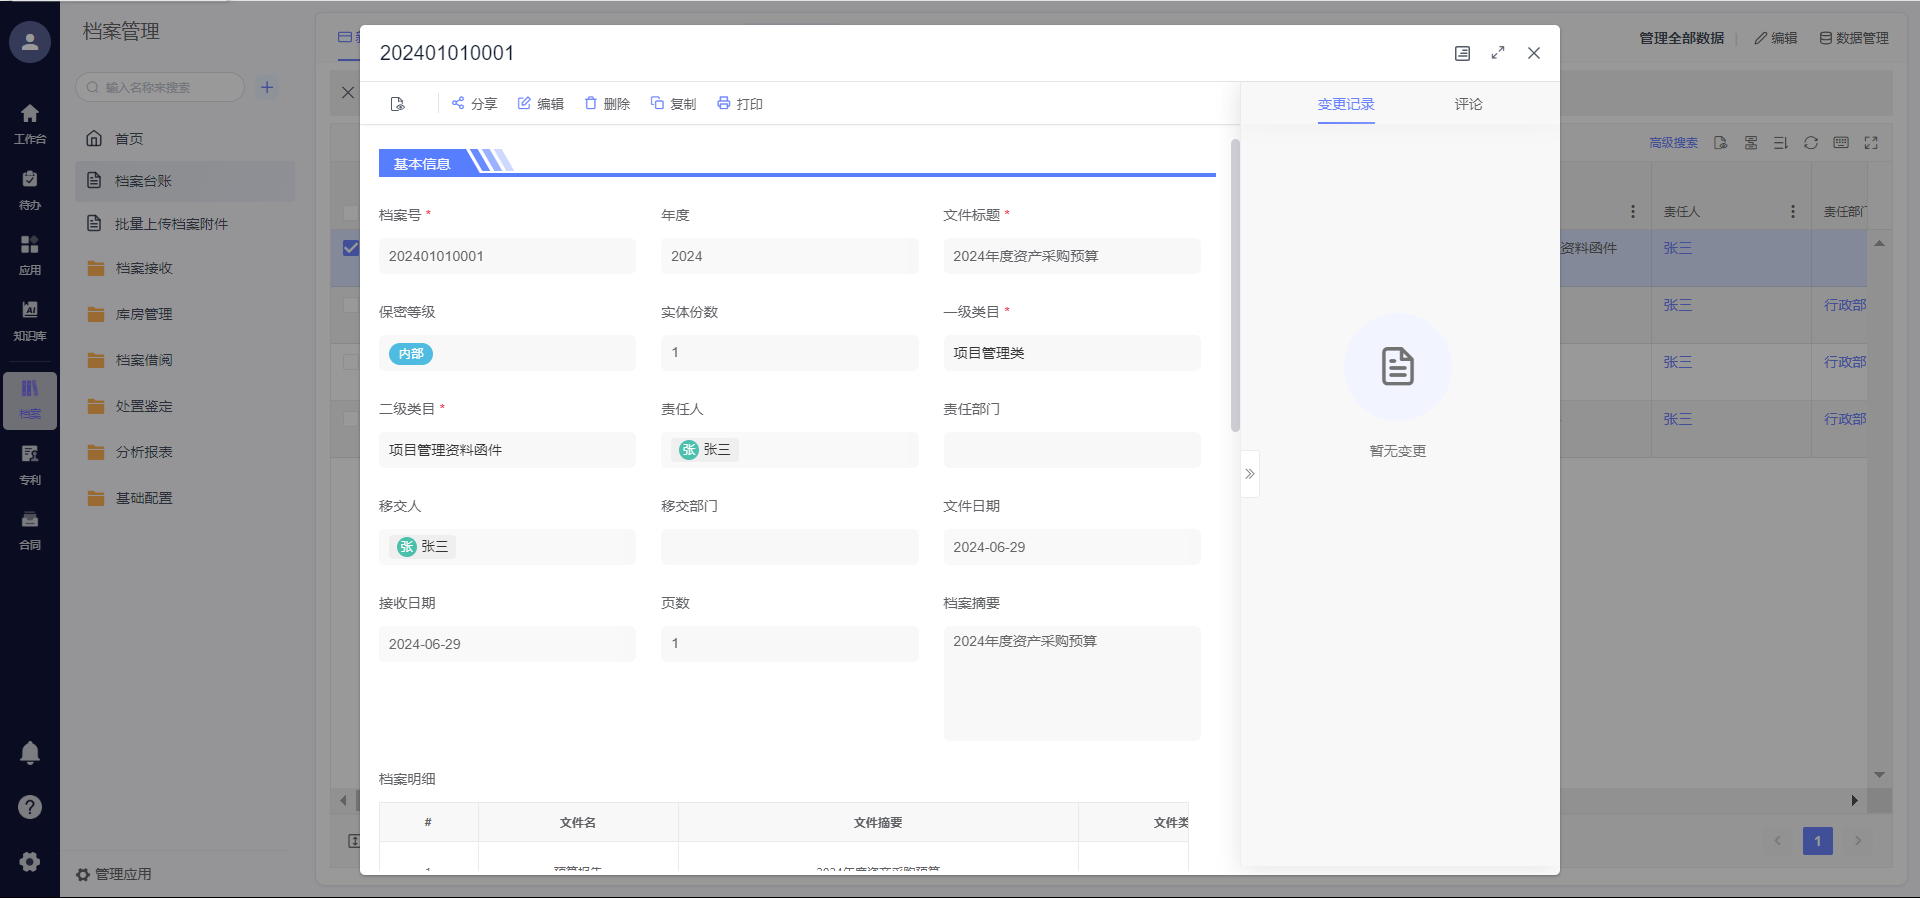
Task: Click the Print icon
Action: (x=724, y=103)
